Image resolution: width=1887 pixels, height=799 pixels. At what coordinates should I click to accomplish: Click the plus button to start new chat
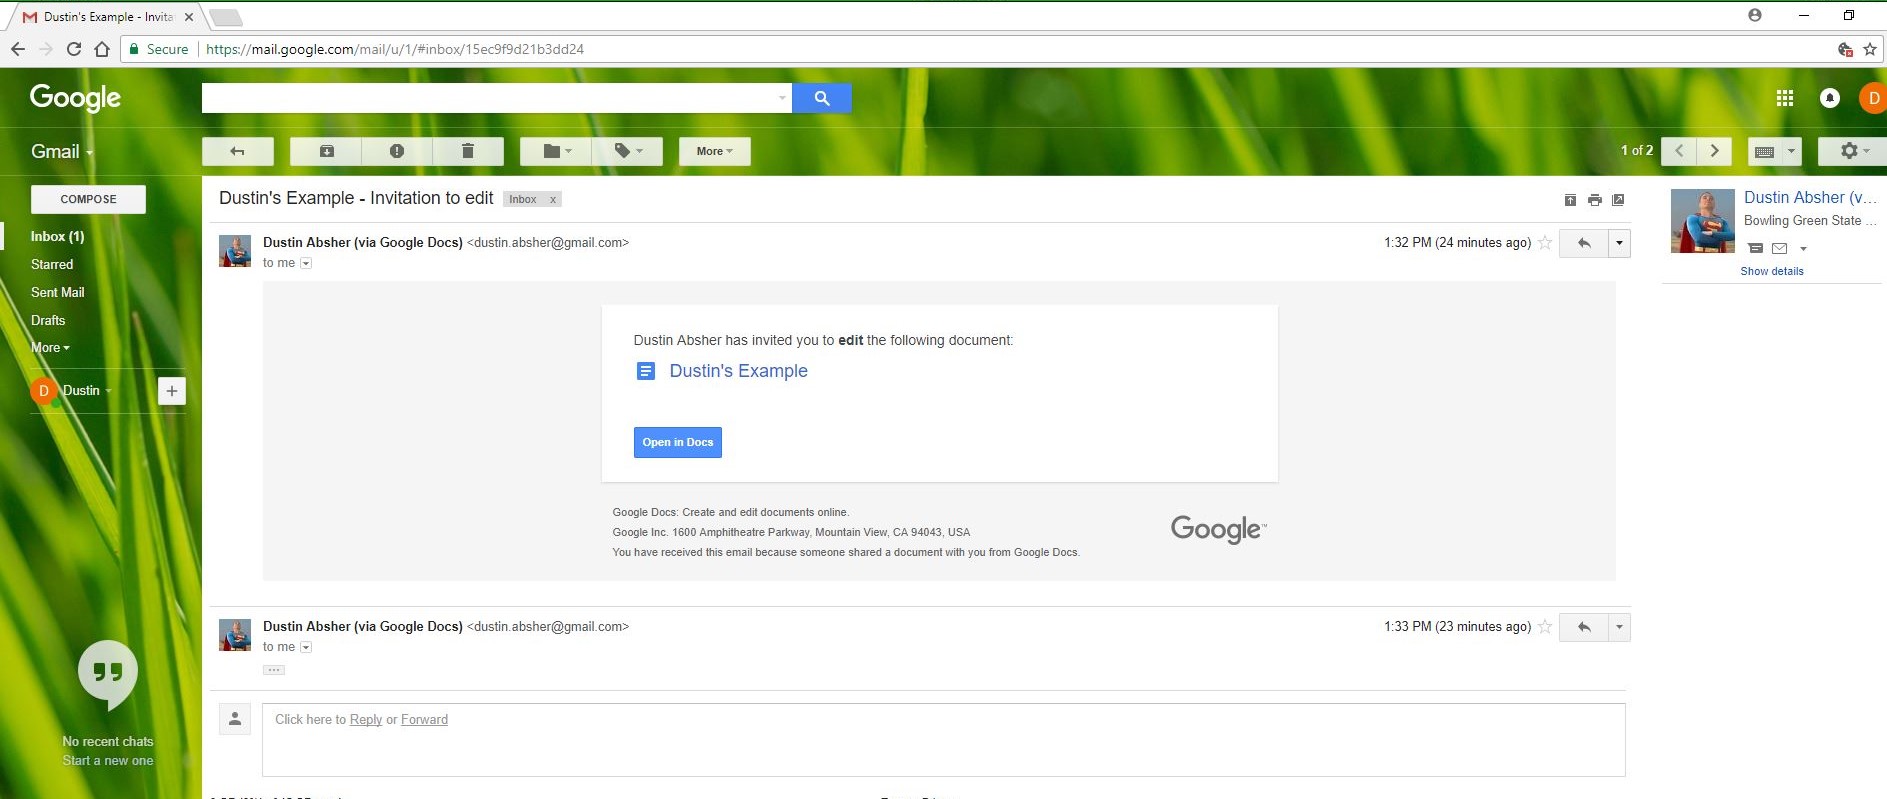click(172, 391)
